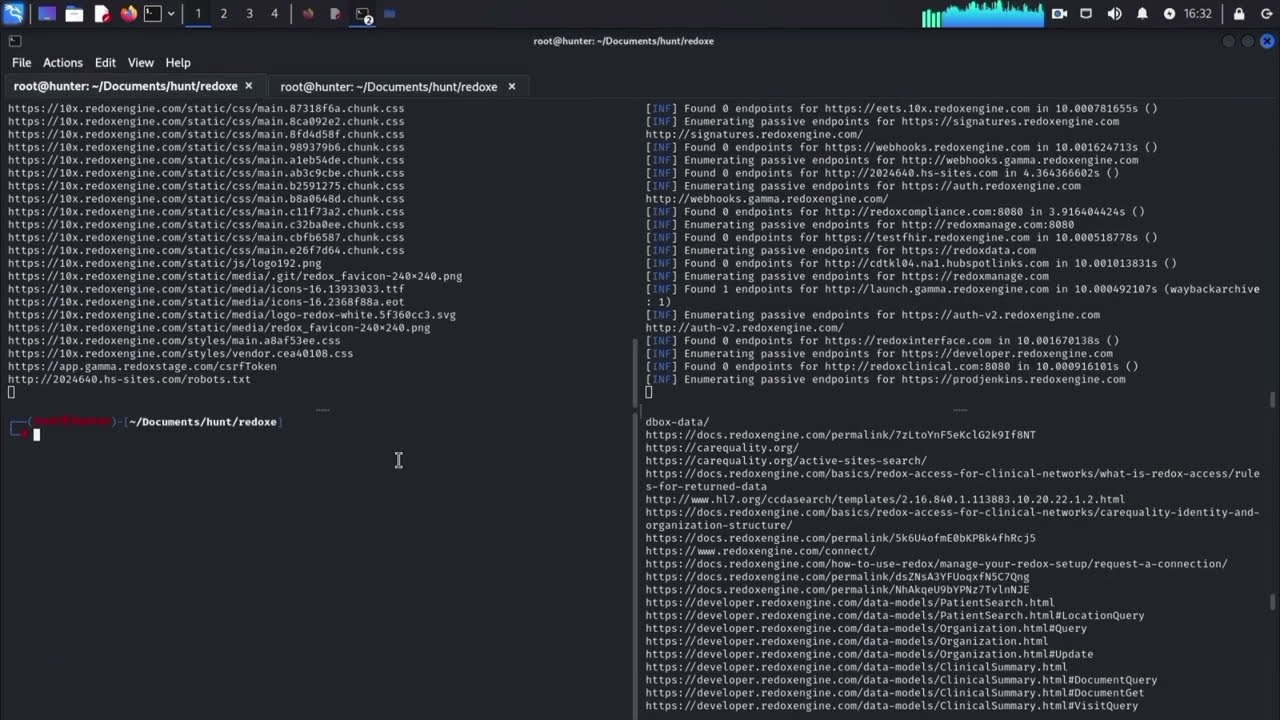Viewport: 1280px width, 720px height.
Task: Launch Firefox from the panel launcher
Action: point(128,14)
